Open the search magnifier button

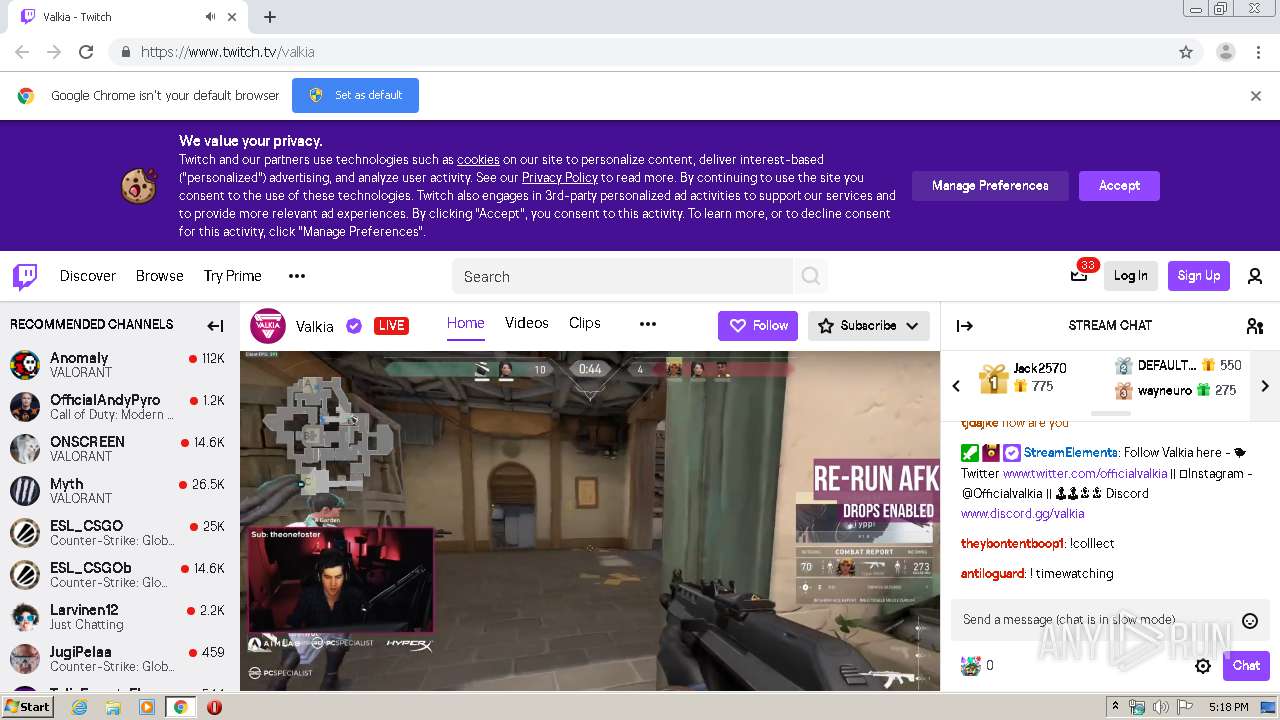811,276
